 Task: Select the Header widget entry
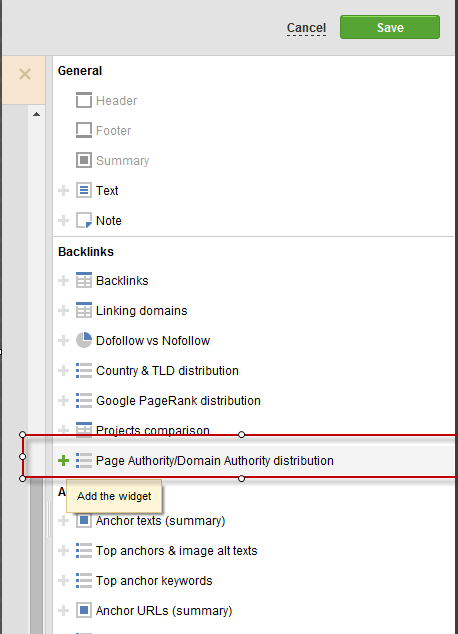(116, 100)
